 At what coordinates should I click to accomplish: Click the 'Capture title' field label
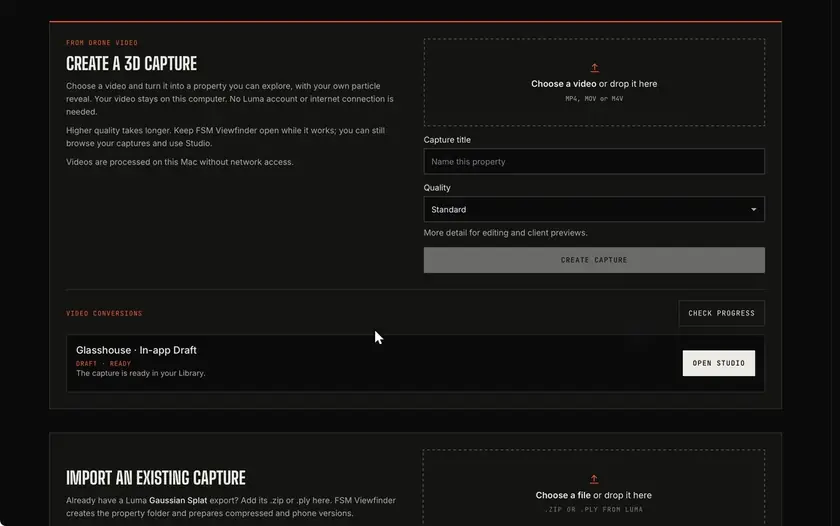pos(447,140)
